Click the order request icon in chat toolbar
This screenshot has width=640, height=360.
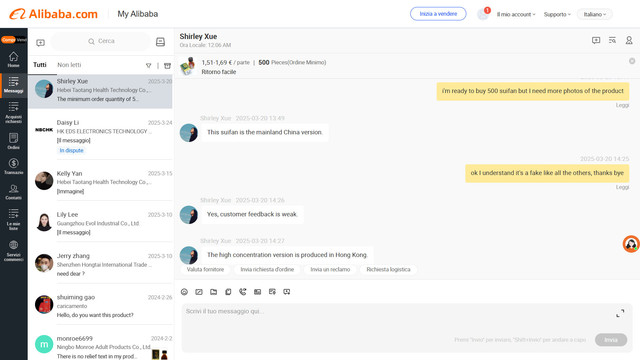coord(272,292)
